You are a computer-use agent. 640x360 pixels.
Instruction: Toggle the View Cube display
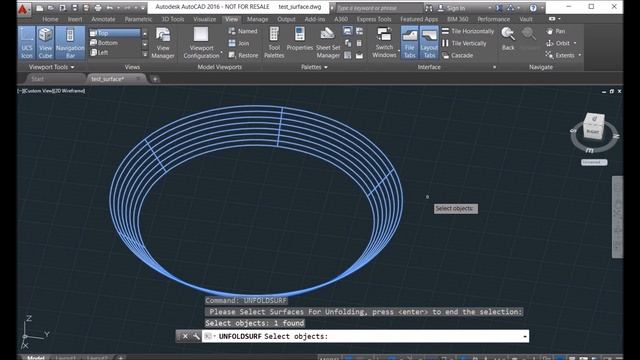pos(45,43)
